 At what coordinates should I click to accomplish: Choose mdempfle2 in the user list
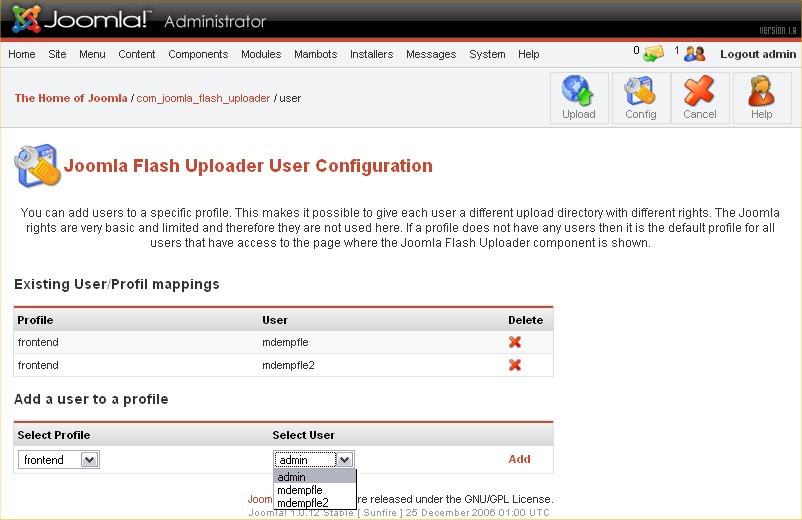315,503
